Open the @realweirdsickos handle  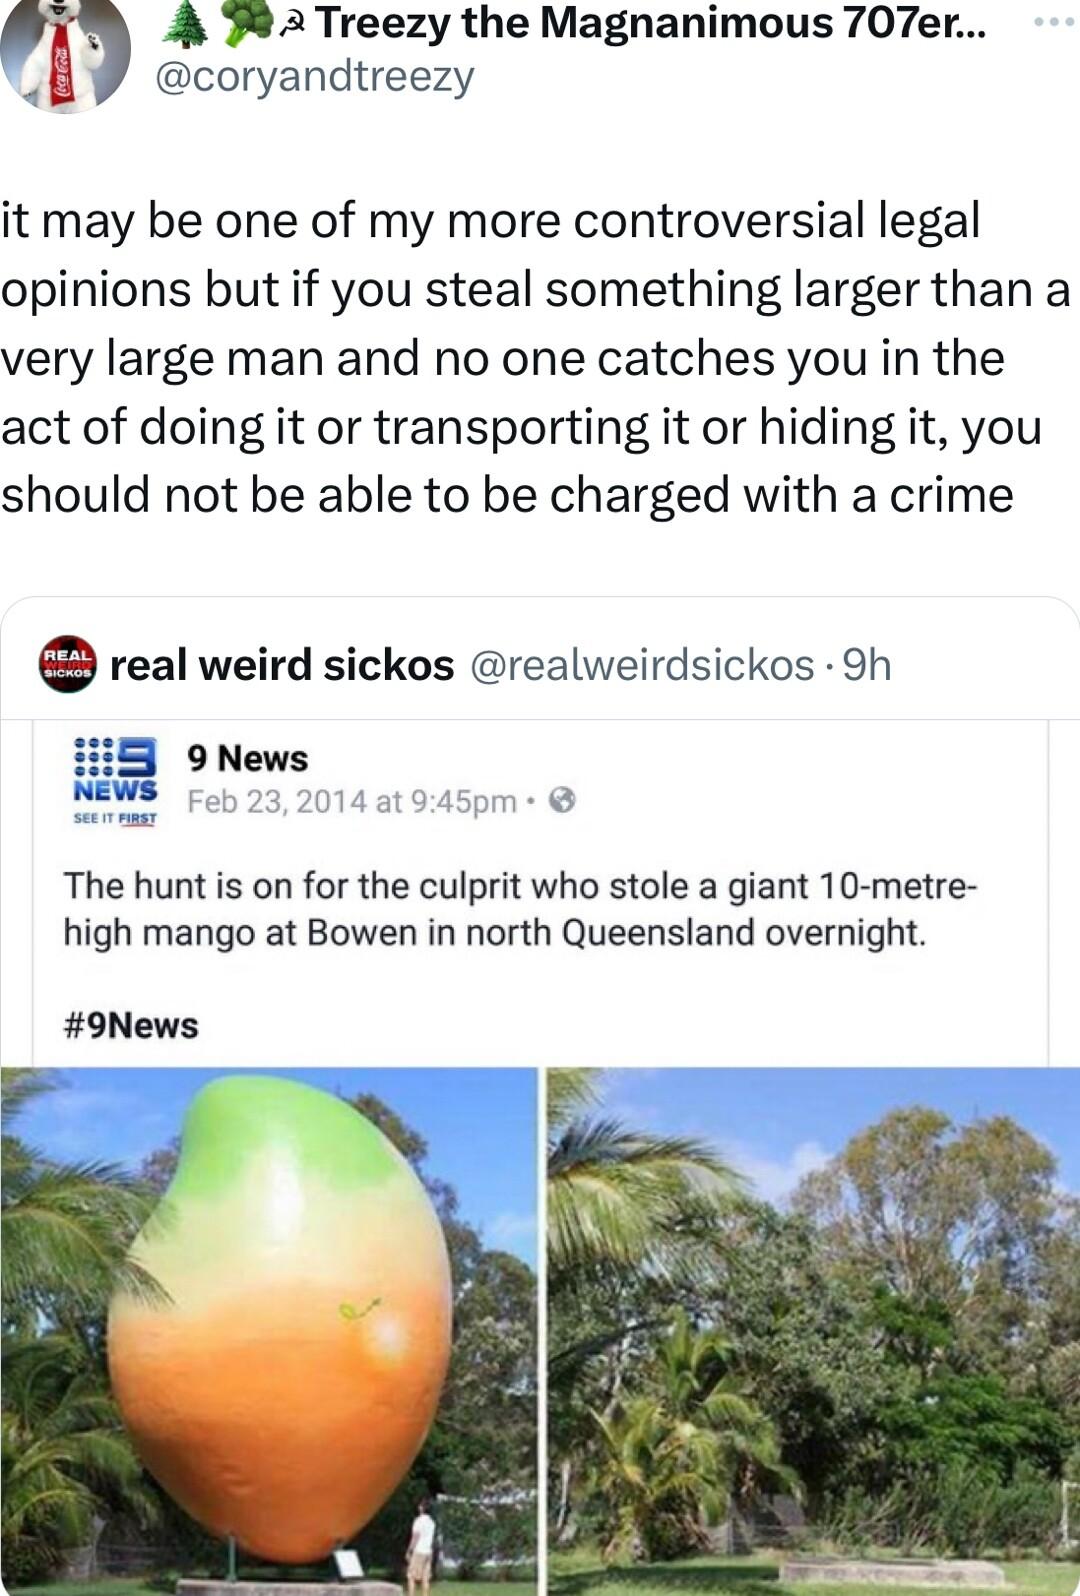click(x=642, y=666)
